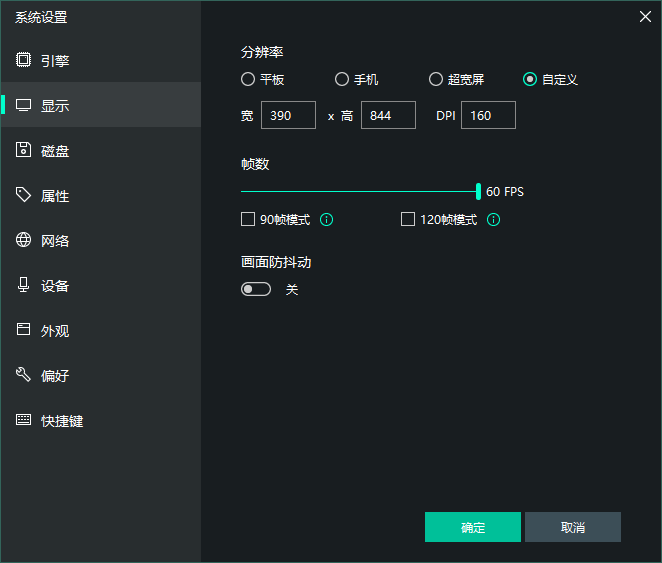Image resolution: width=662 pixels, height=563 pixels.
Task: Click the 帧数 FPS slider handle
Action: (x=478, y=192)
